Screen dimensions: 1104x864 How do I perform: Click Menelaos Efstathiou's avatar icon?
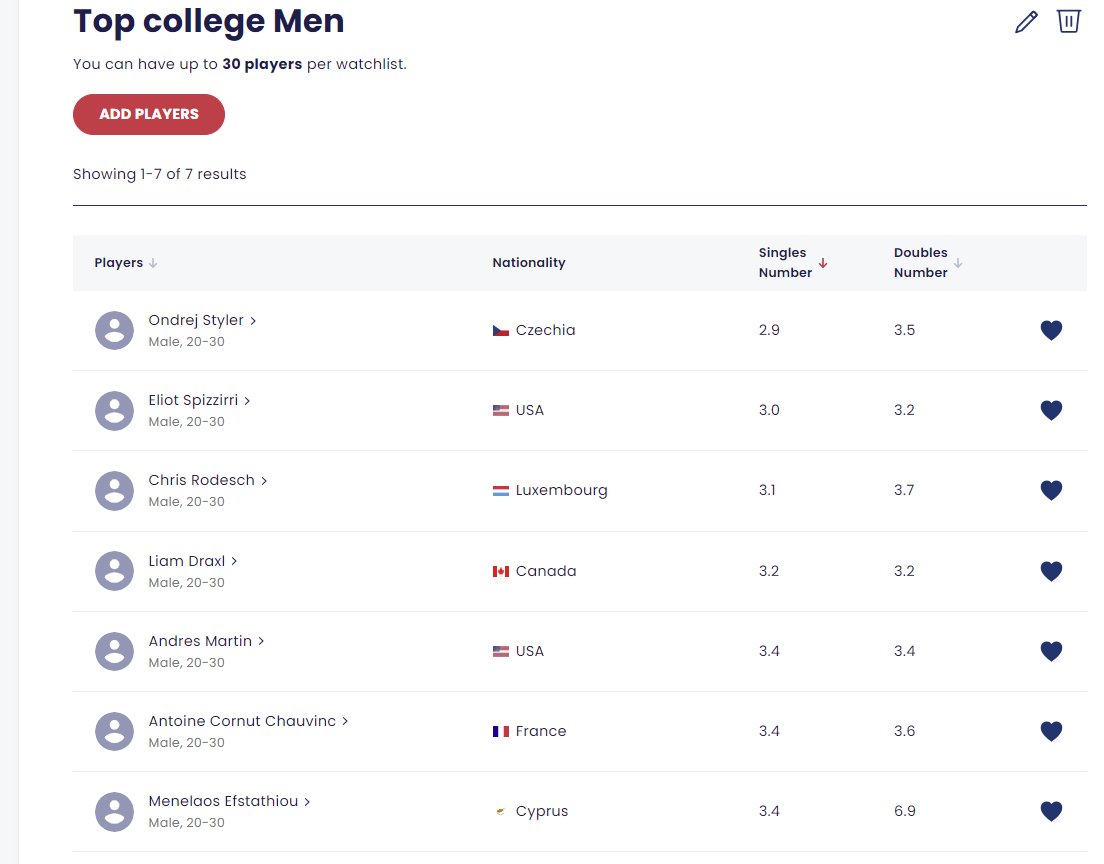pyautogui.click(x=114, y=812)
